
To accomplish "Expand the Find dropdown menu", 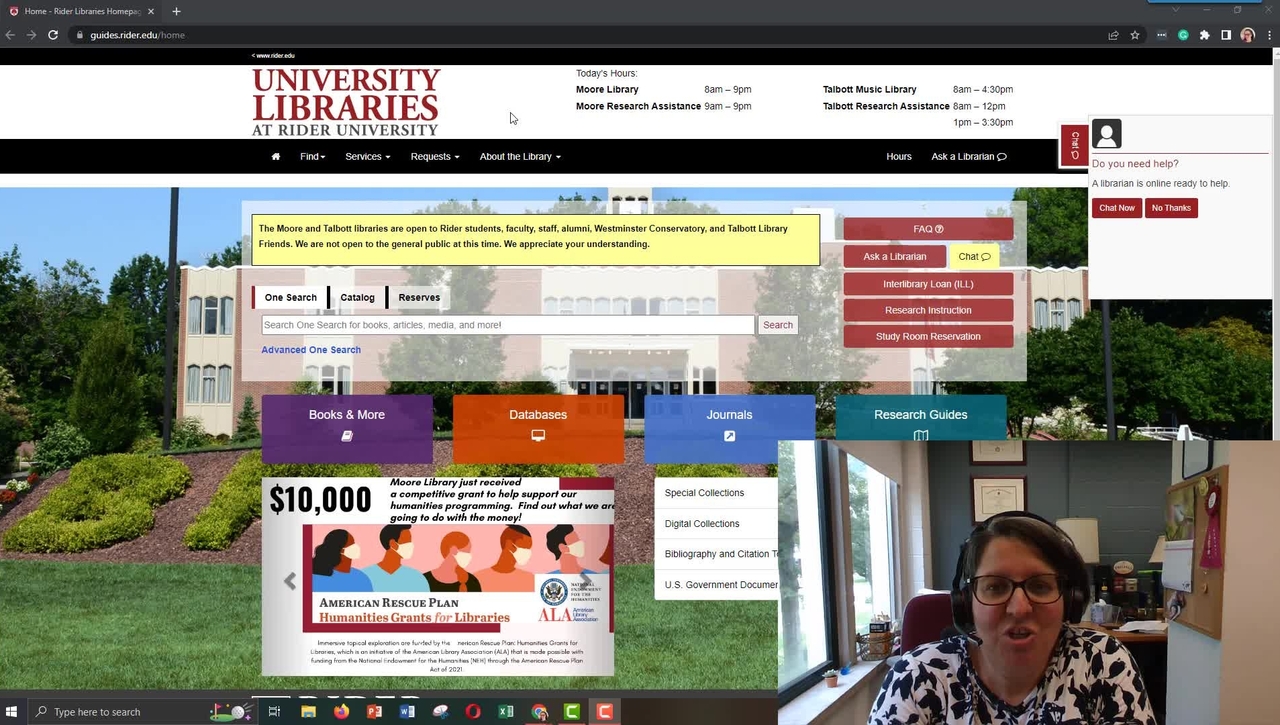I will 312,157.
